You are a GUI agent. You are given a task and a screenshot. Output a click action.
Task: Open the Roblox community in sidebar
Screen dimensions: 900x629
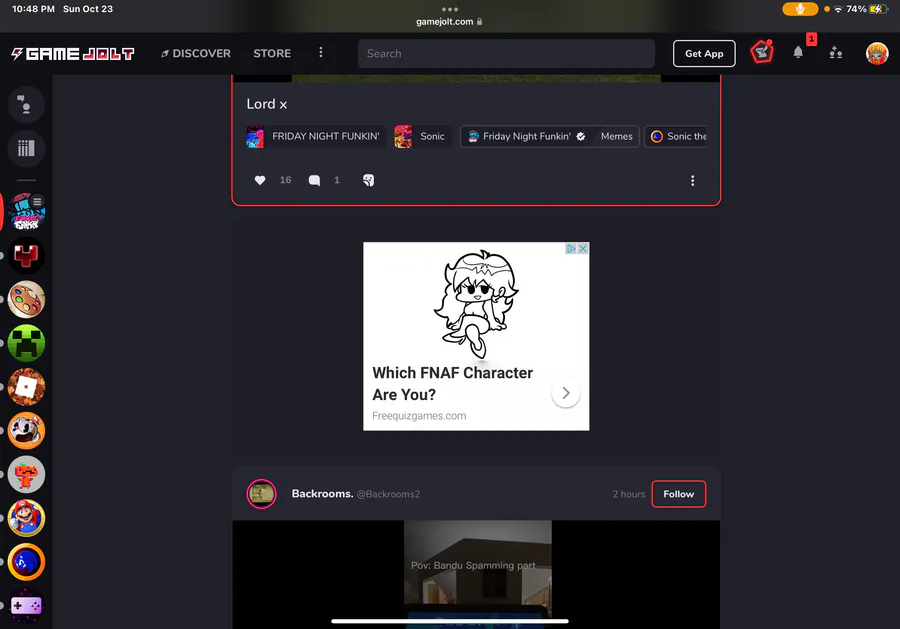(x=26, y=387)
